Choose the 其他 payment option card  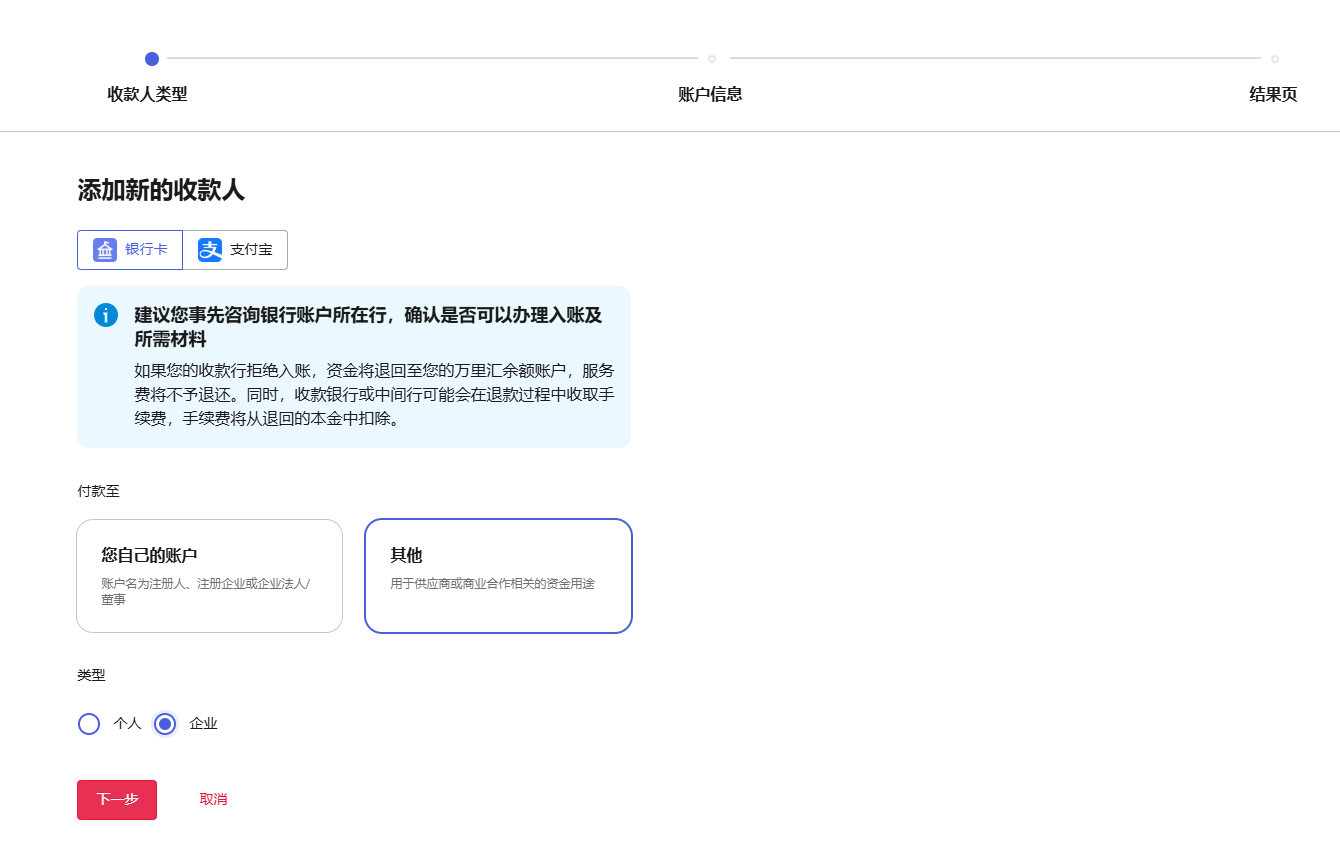[x=498, y=576]
